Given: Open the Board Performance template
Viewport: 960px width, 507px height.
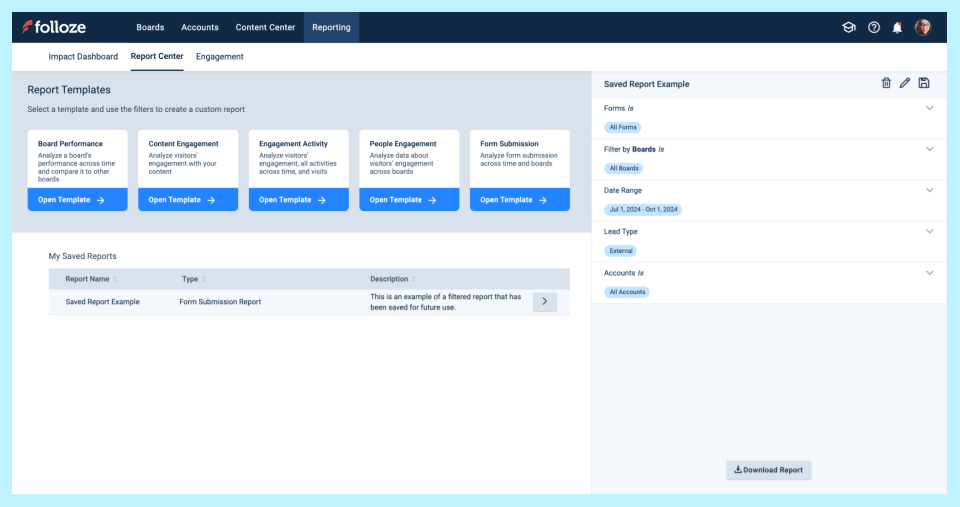Looking at the screenshot, I should (77, 200).
